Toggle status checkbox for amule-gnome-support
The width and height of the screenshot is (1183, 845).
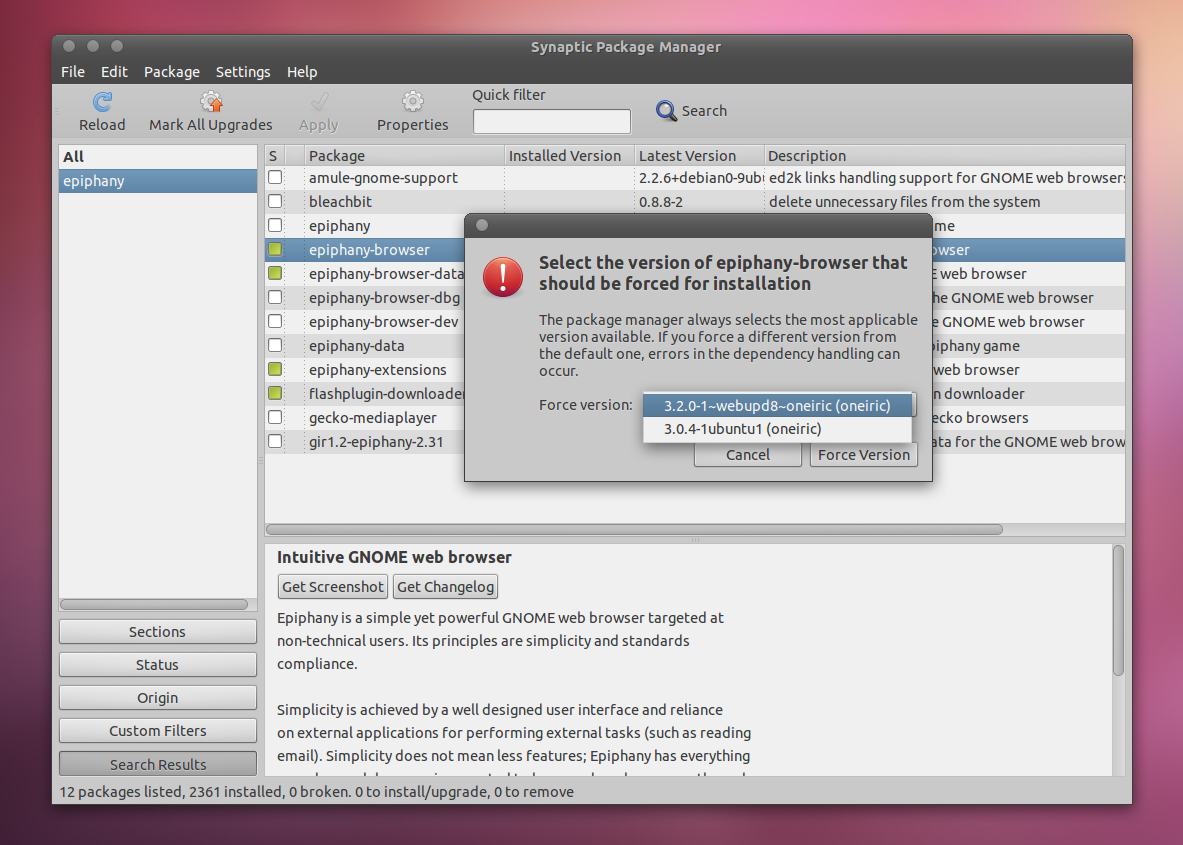point(275,177)
